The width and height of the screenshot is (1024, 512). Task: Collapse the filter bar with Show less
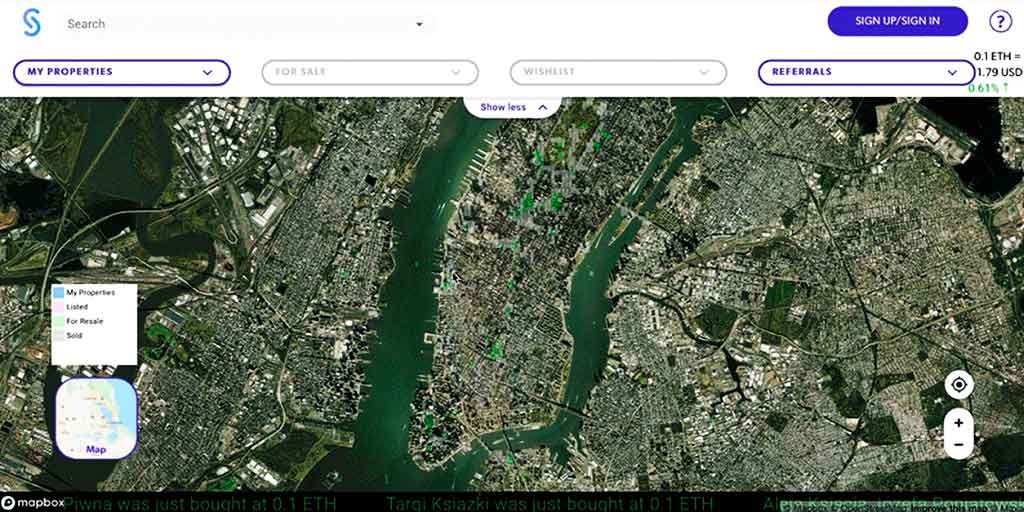click(503, 107)
